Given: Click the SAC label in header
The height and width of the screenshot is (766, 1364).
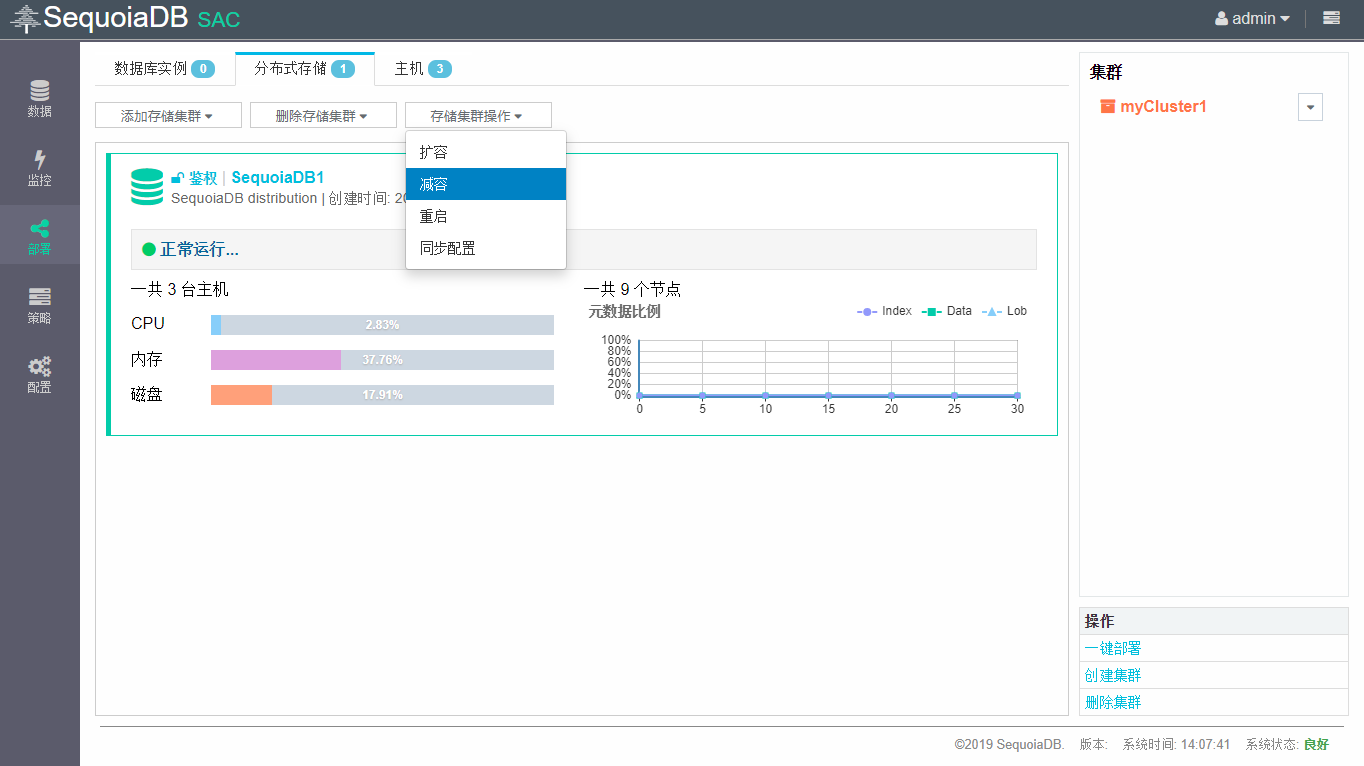Looking at the screenshot, I should point(219,20).
